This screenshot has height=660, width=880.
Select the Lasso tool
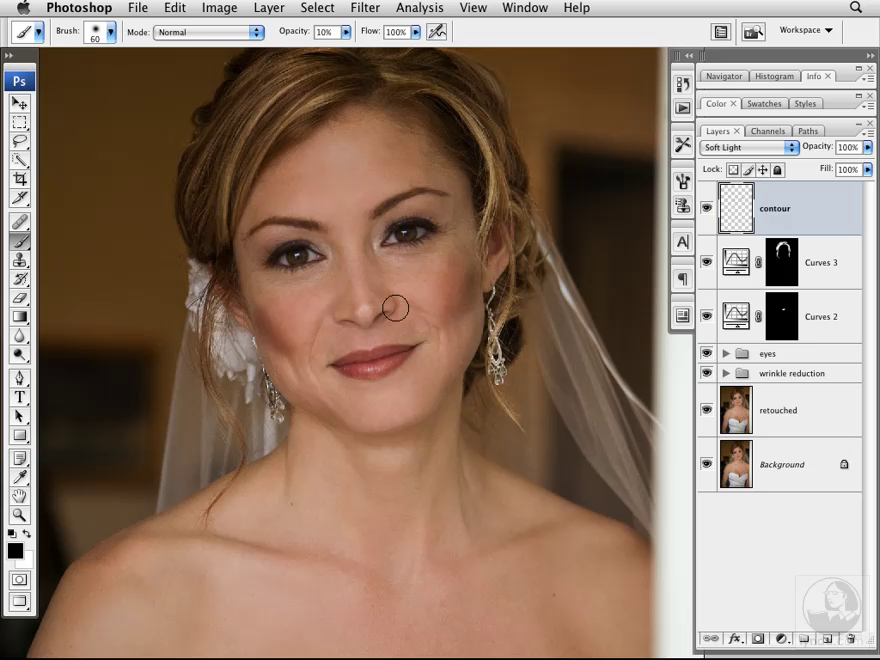20,141
